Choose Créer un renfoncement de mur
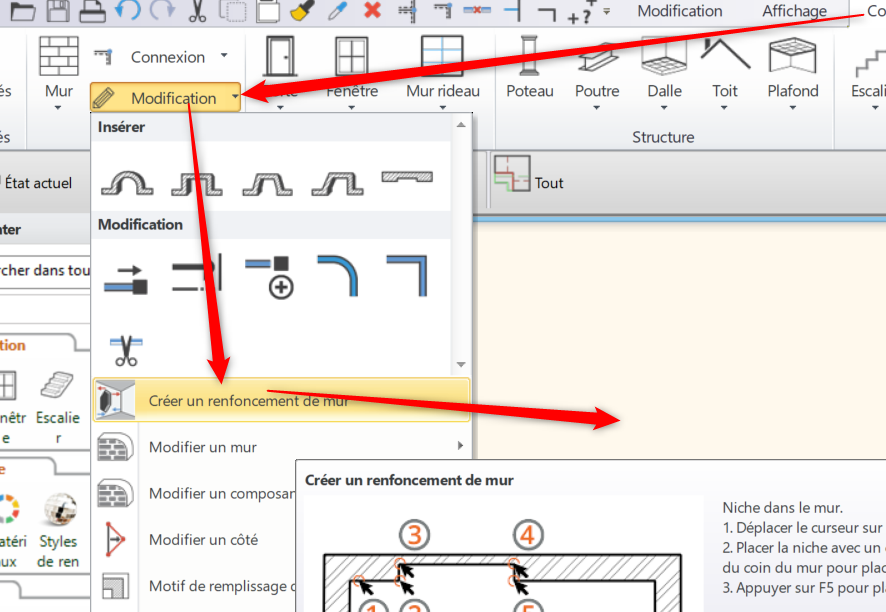This screenshot has width=886, height=612. click(x=281, y=400)
